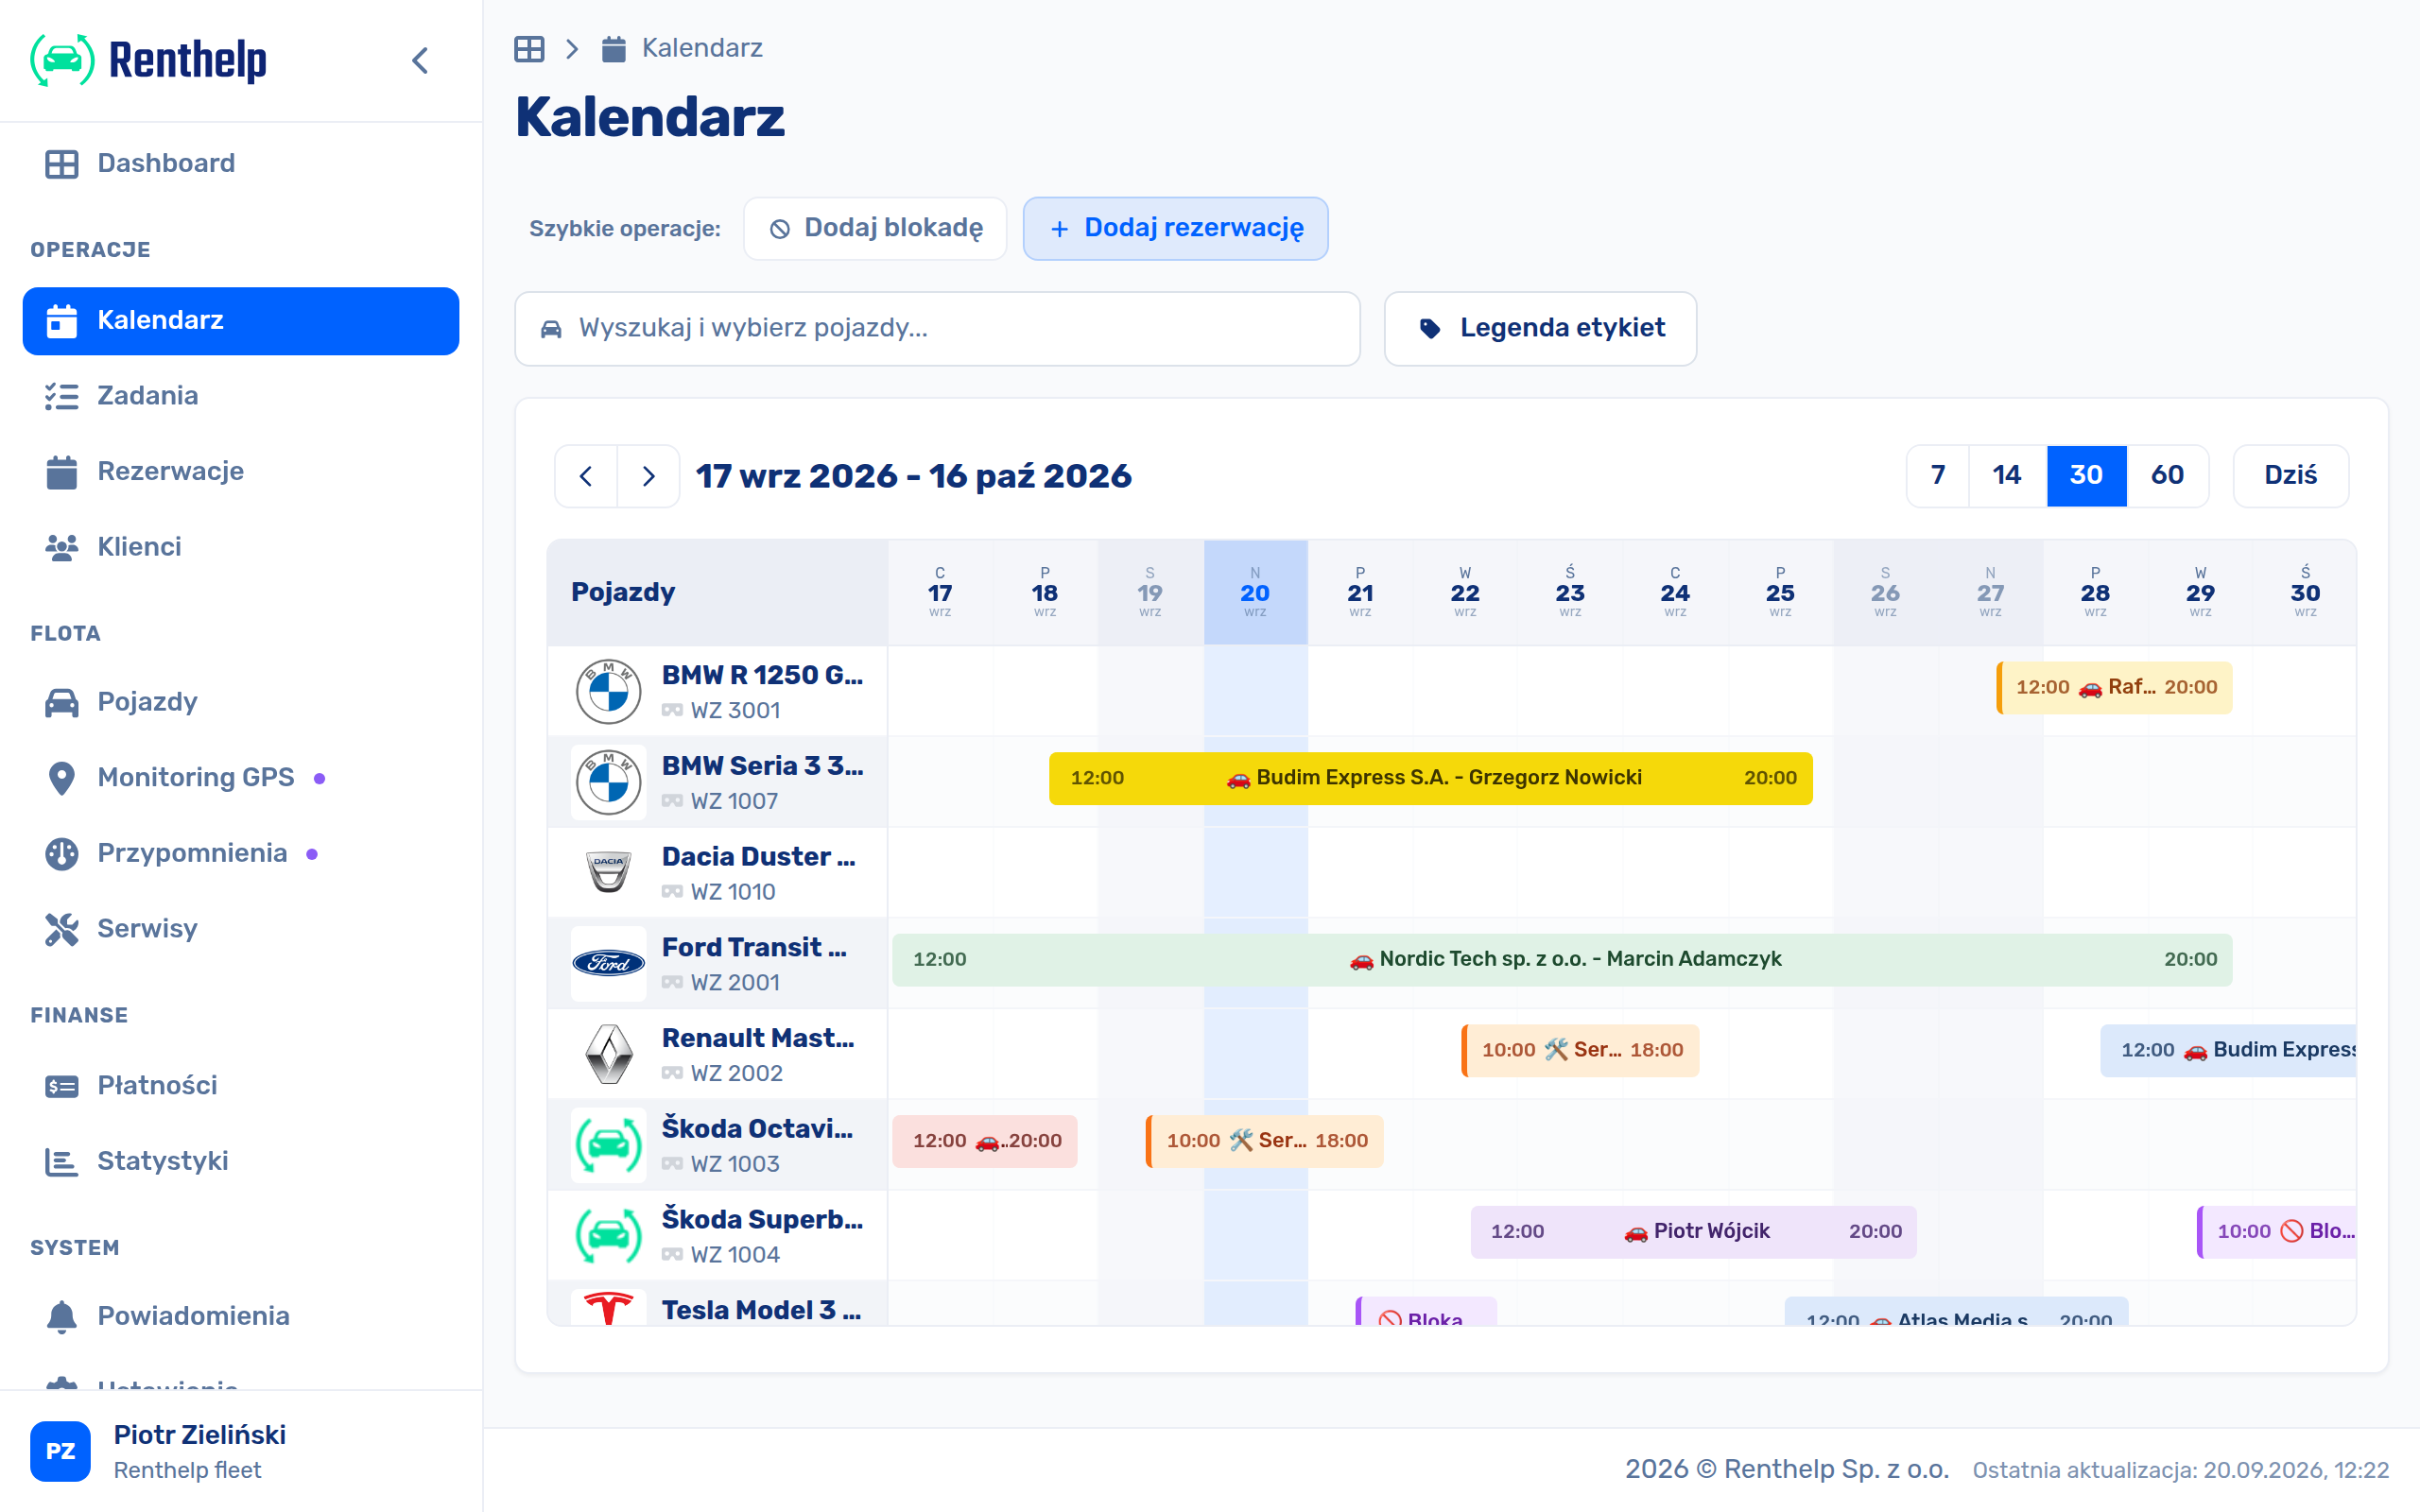Screen dimensions: 2420x1512
Task: Open the Dashboard grid icon in breadcrumb
Action: [x=529, y=48]
